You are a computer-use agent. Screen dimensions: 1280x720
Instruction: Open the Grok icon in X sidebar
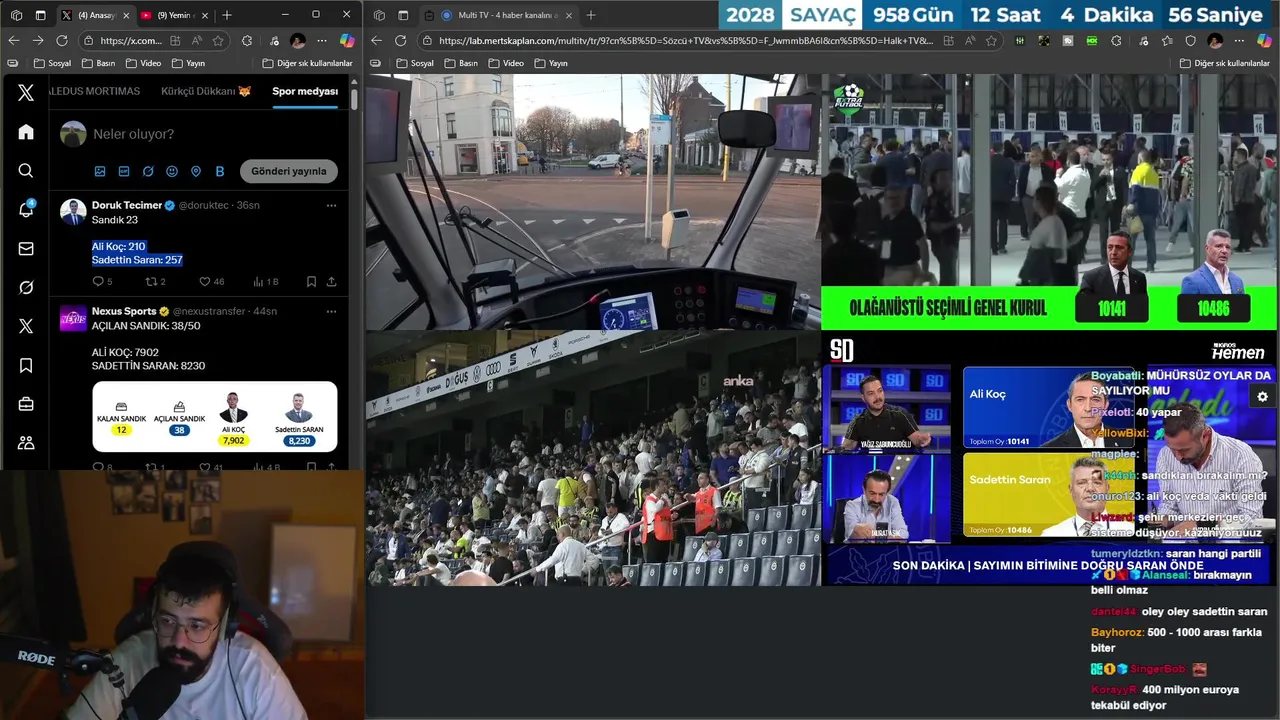coord(26,287)
